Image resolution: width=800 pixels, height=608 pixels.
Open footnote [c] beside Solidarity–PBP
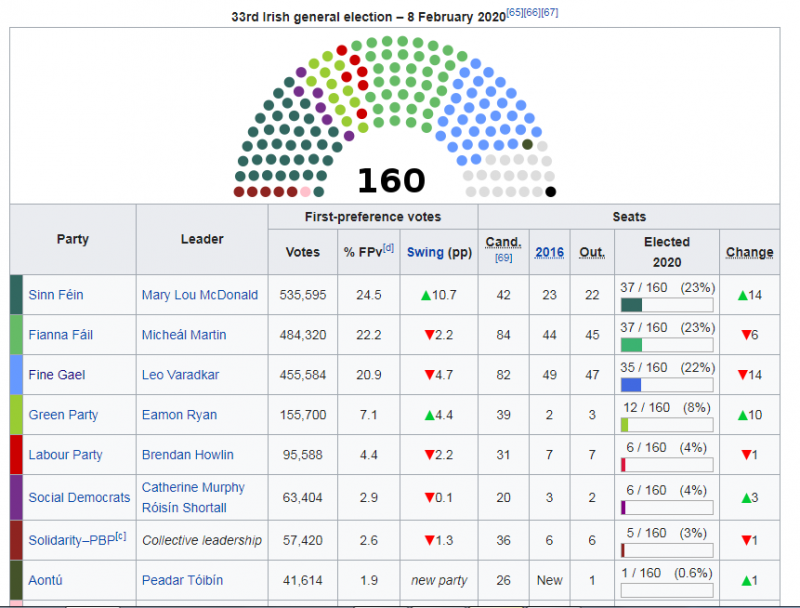(120, 536)
